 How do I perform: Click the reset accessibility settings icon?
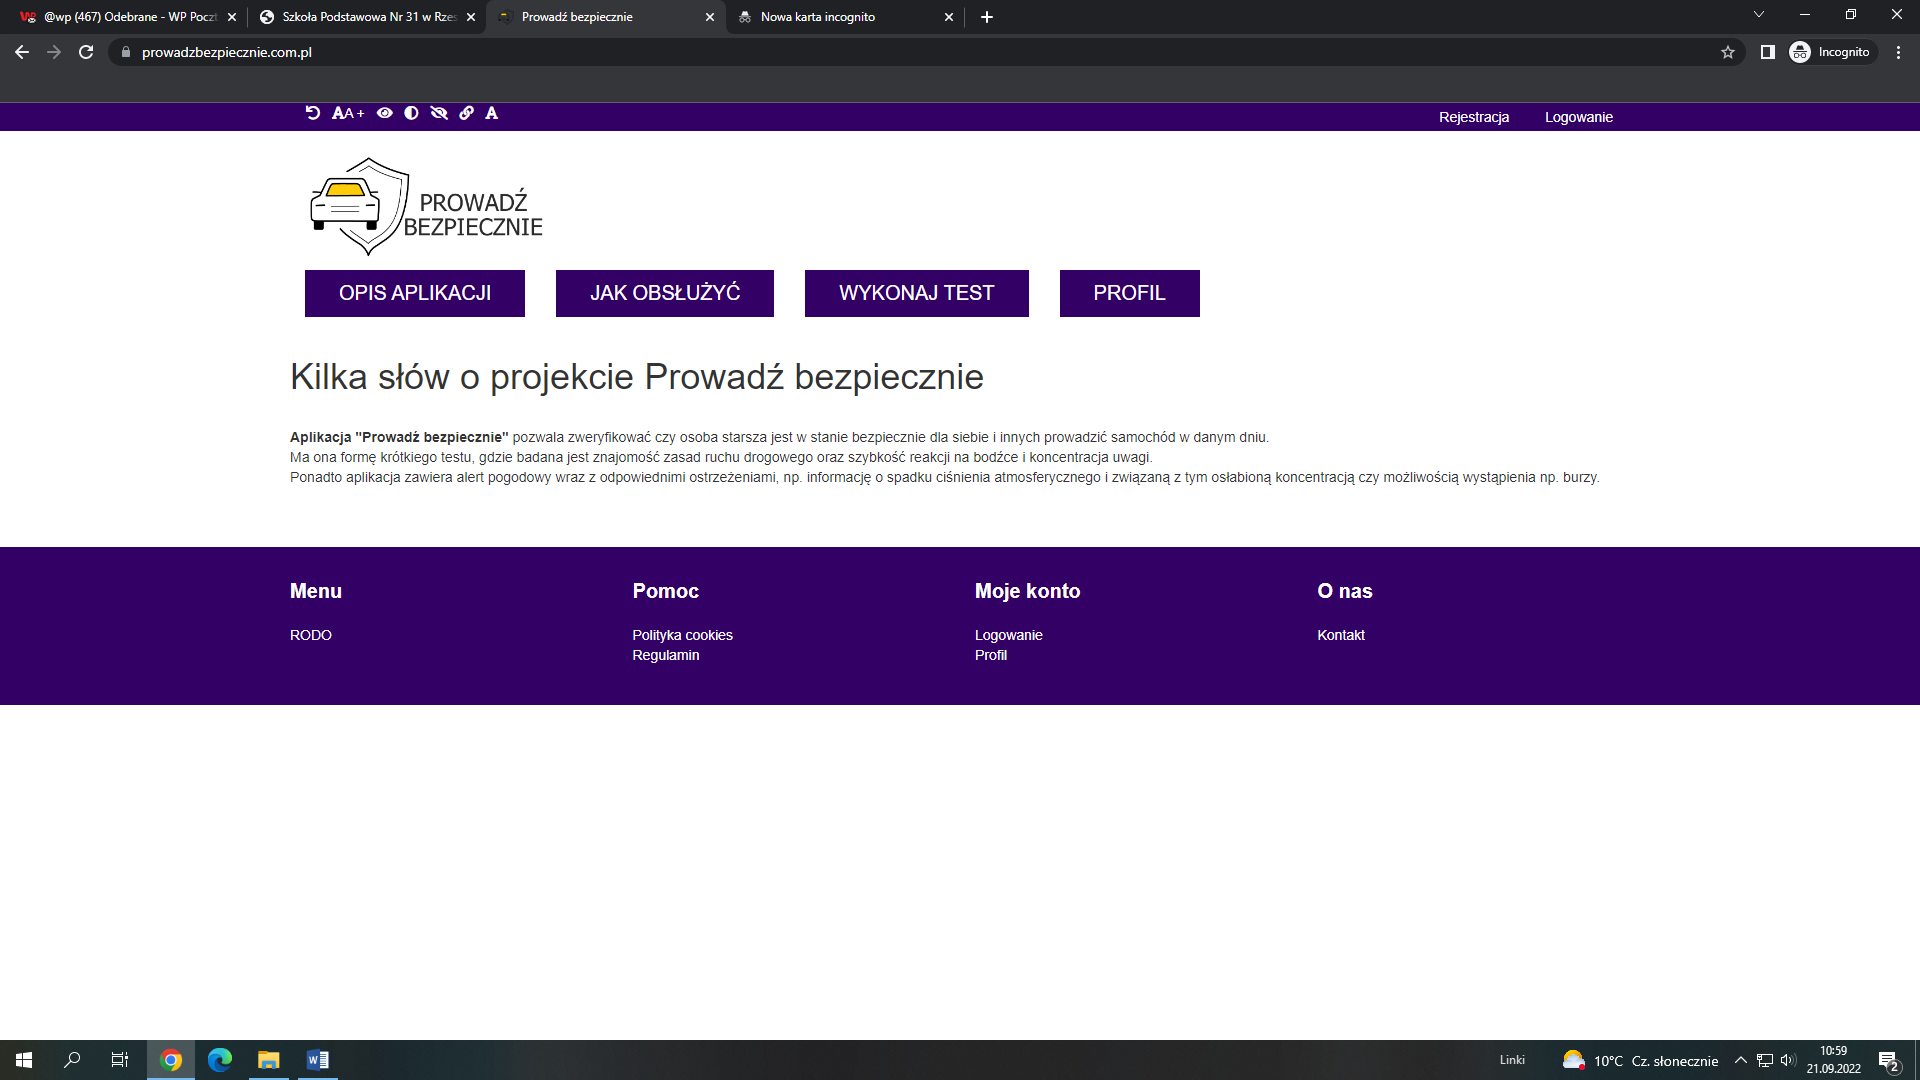pos(313,113)
